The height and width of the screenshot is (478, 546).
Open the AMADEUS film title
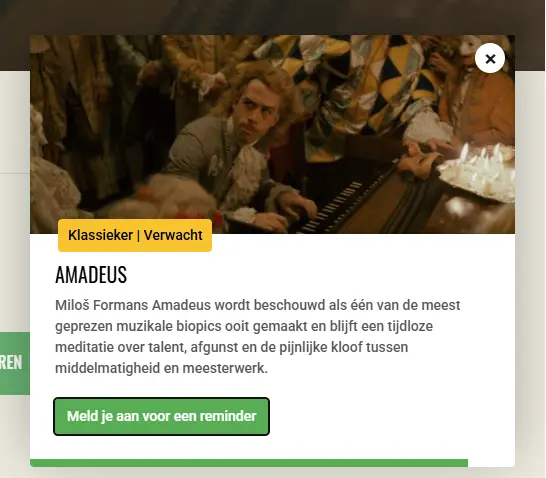click(91, 275)
